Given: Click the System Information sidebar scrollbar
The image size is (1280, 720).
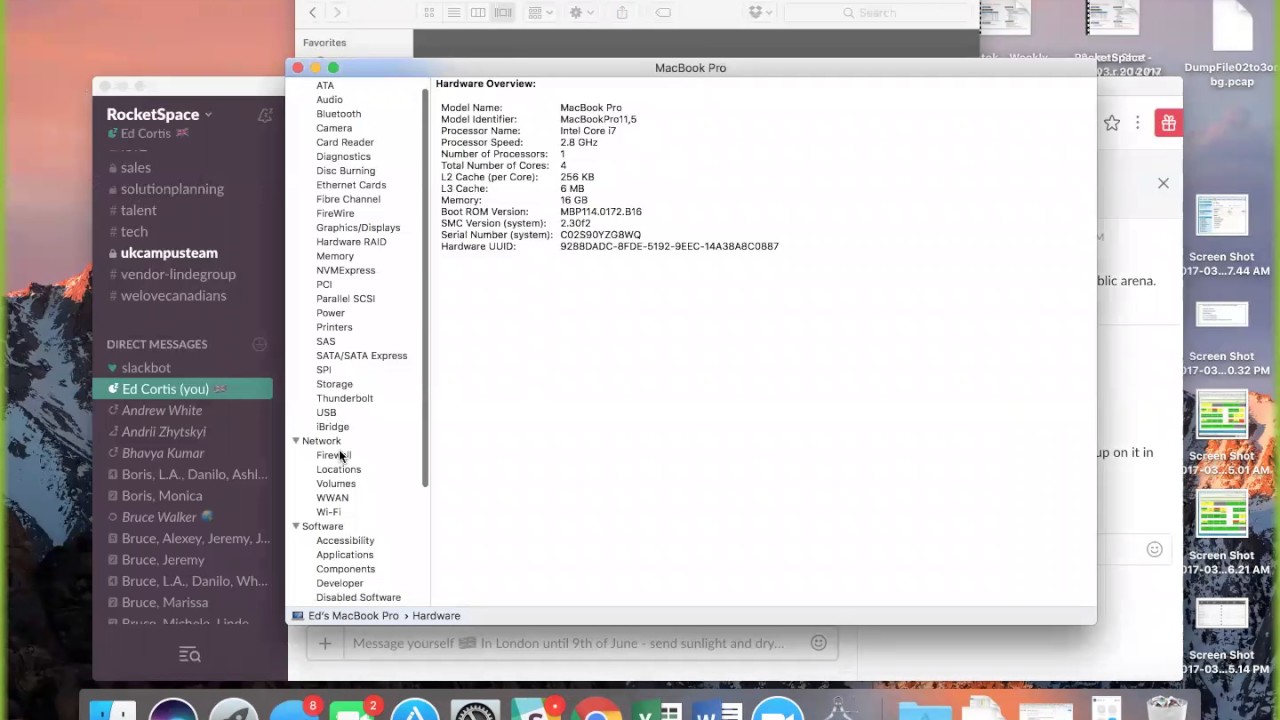Looking at the screenshot, I should pos(425,288).
